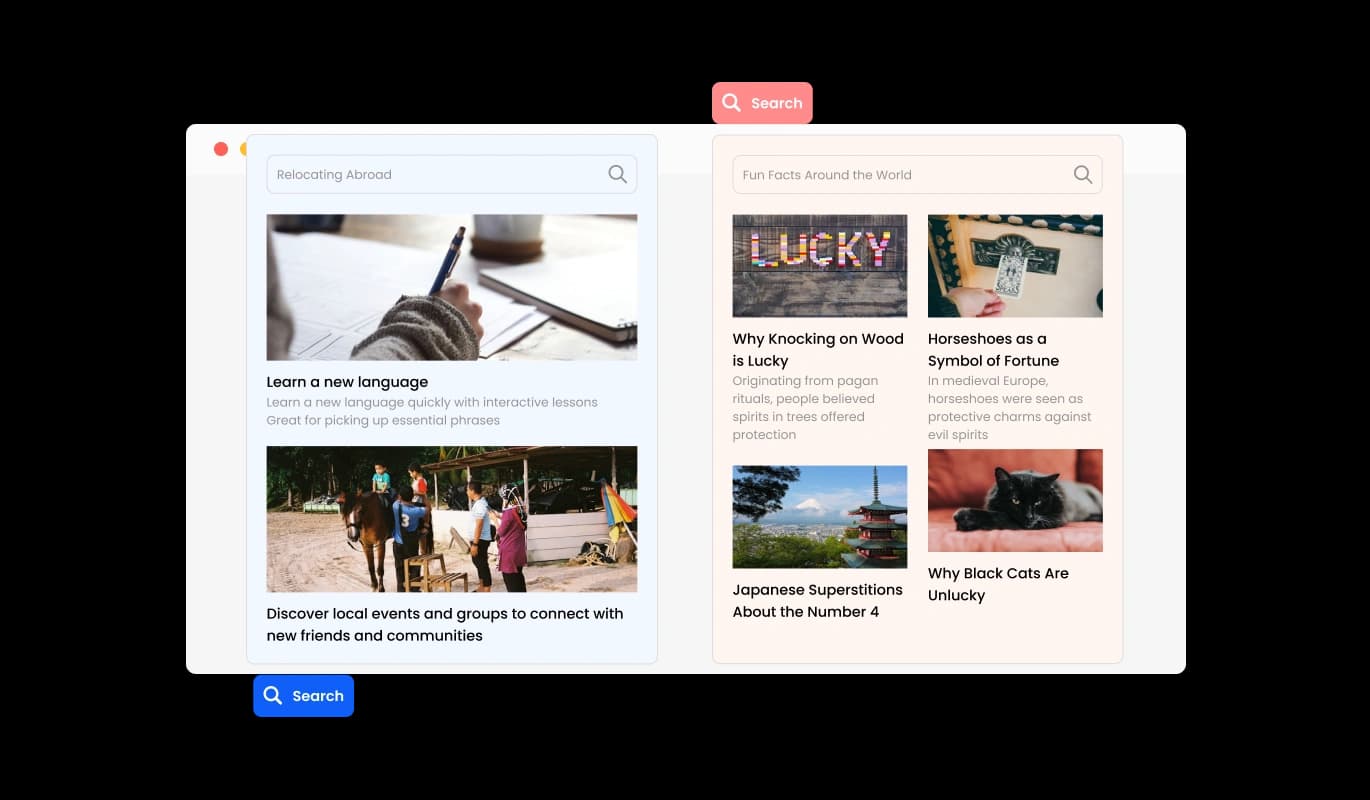Click the colorful LUCKY letters image
Viewport: 1370px width, 800px height.
(x=819, y=265)
